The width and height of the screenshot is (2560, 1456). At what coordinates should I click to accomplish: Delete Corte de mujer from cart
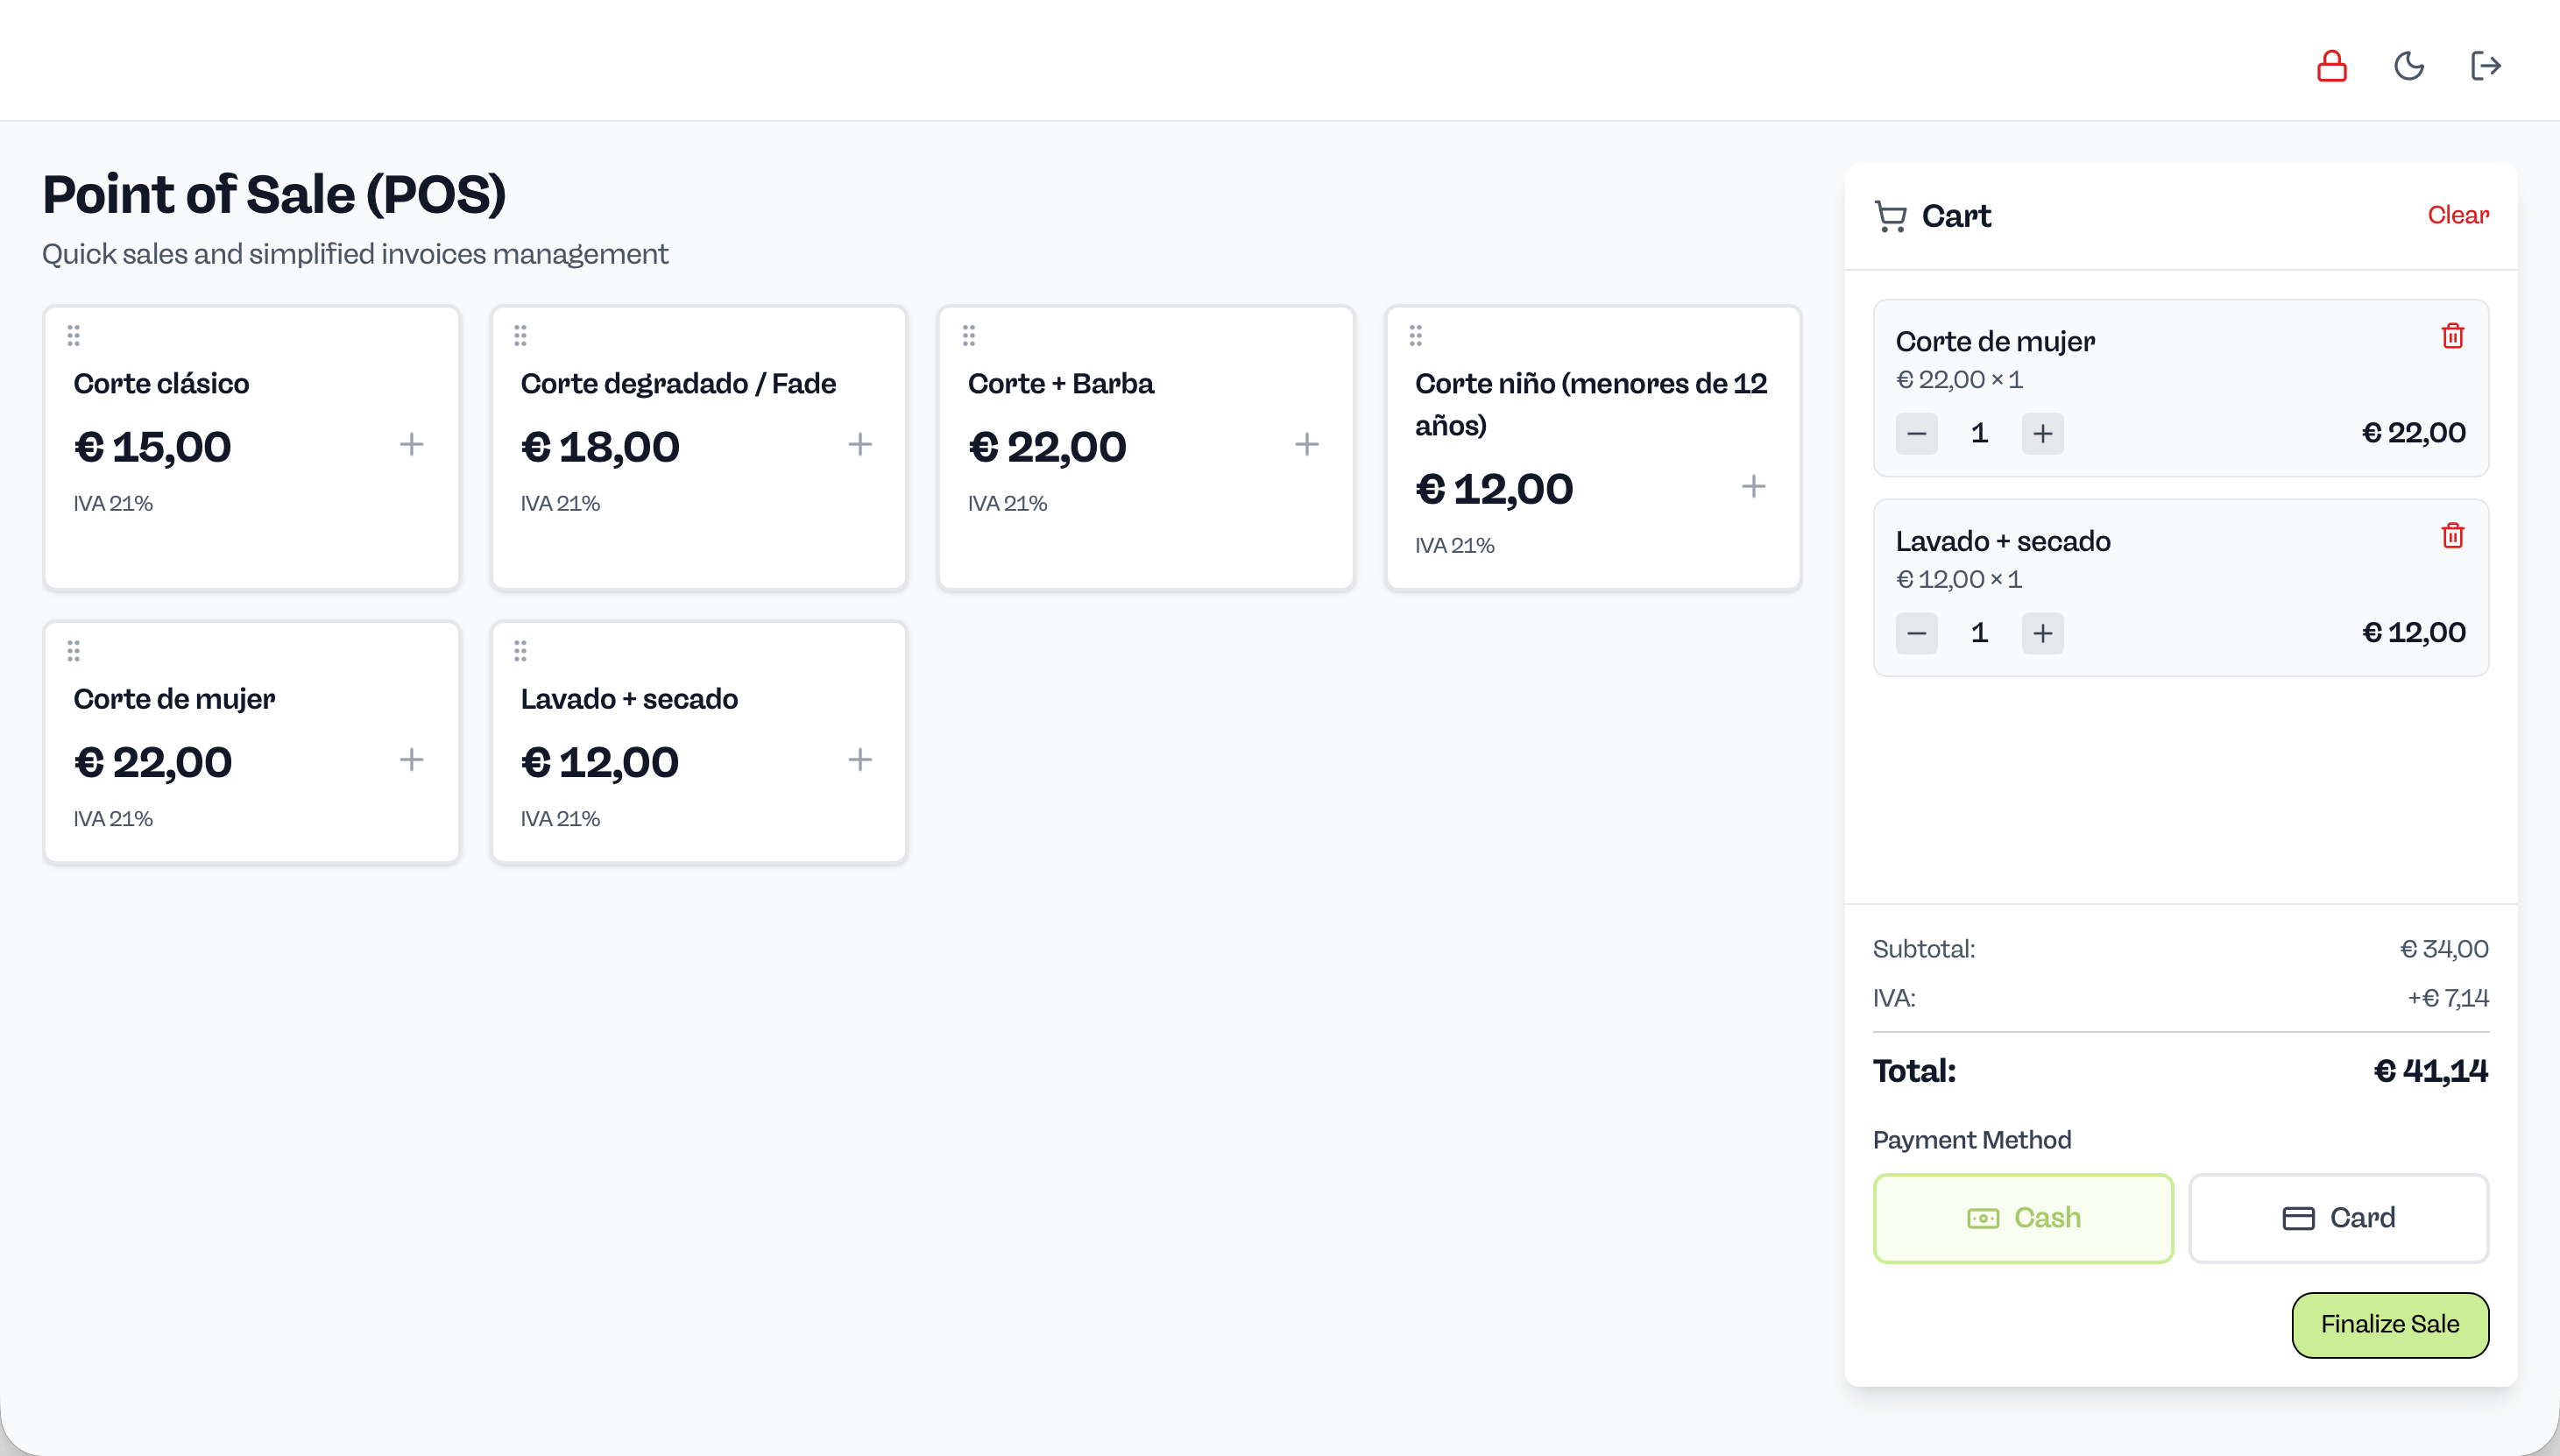(2452, 336)
